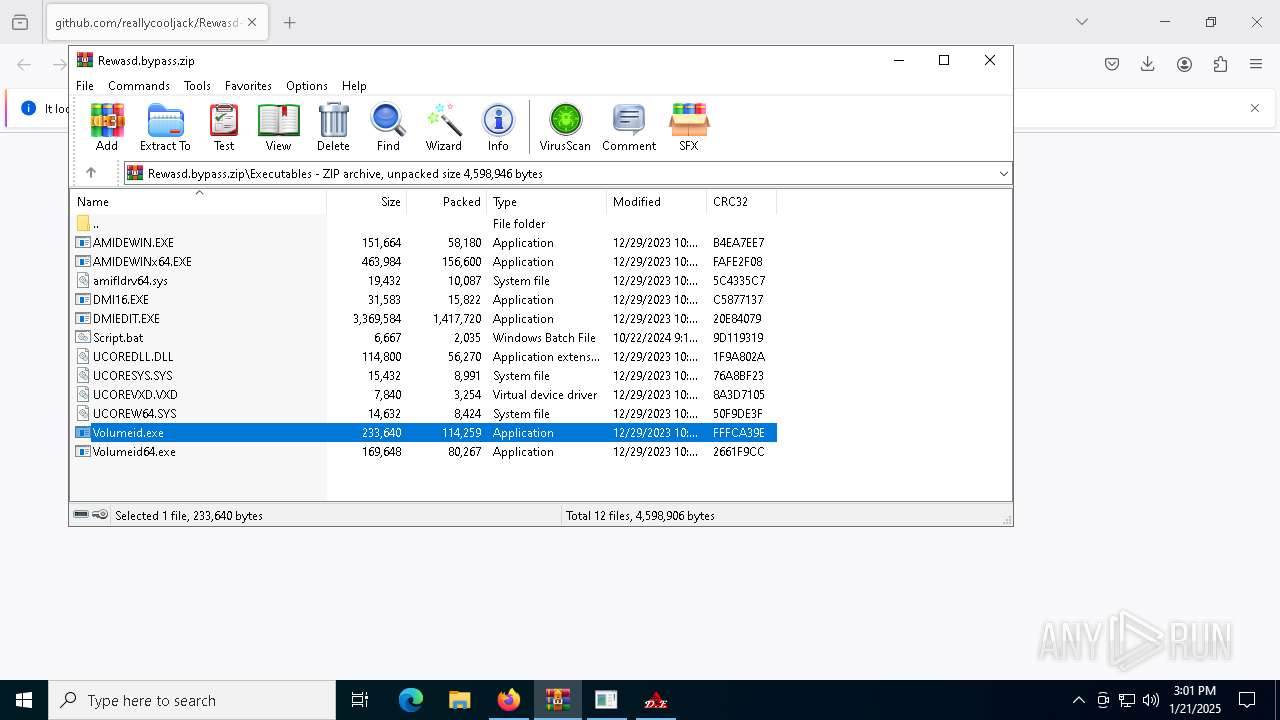
Task: Click the taskbar clock showing 3:01 PM
Action: click(x=1195, y=700)
